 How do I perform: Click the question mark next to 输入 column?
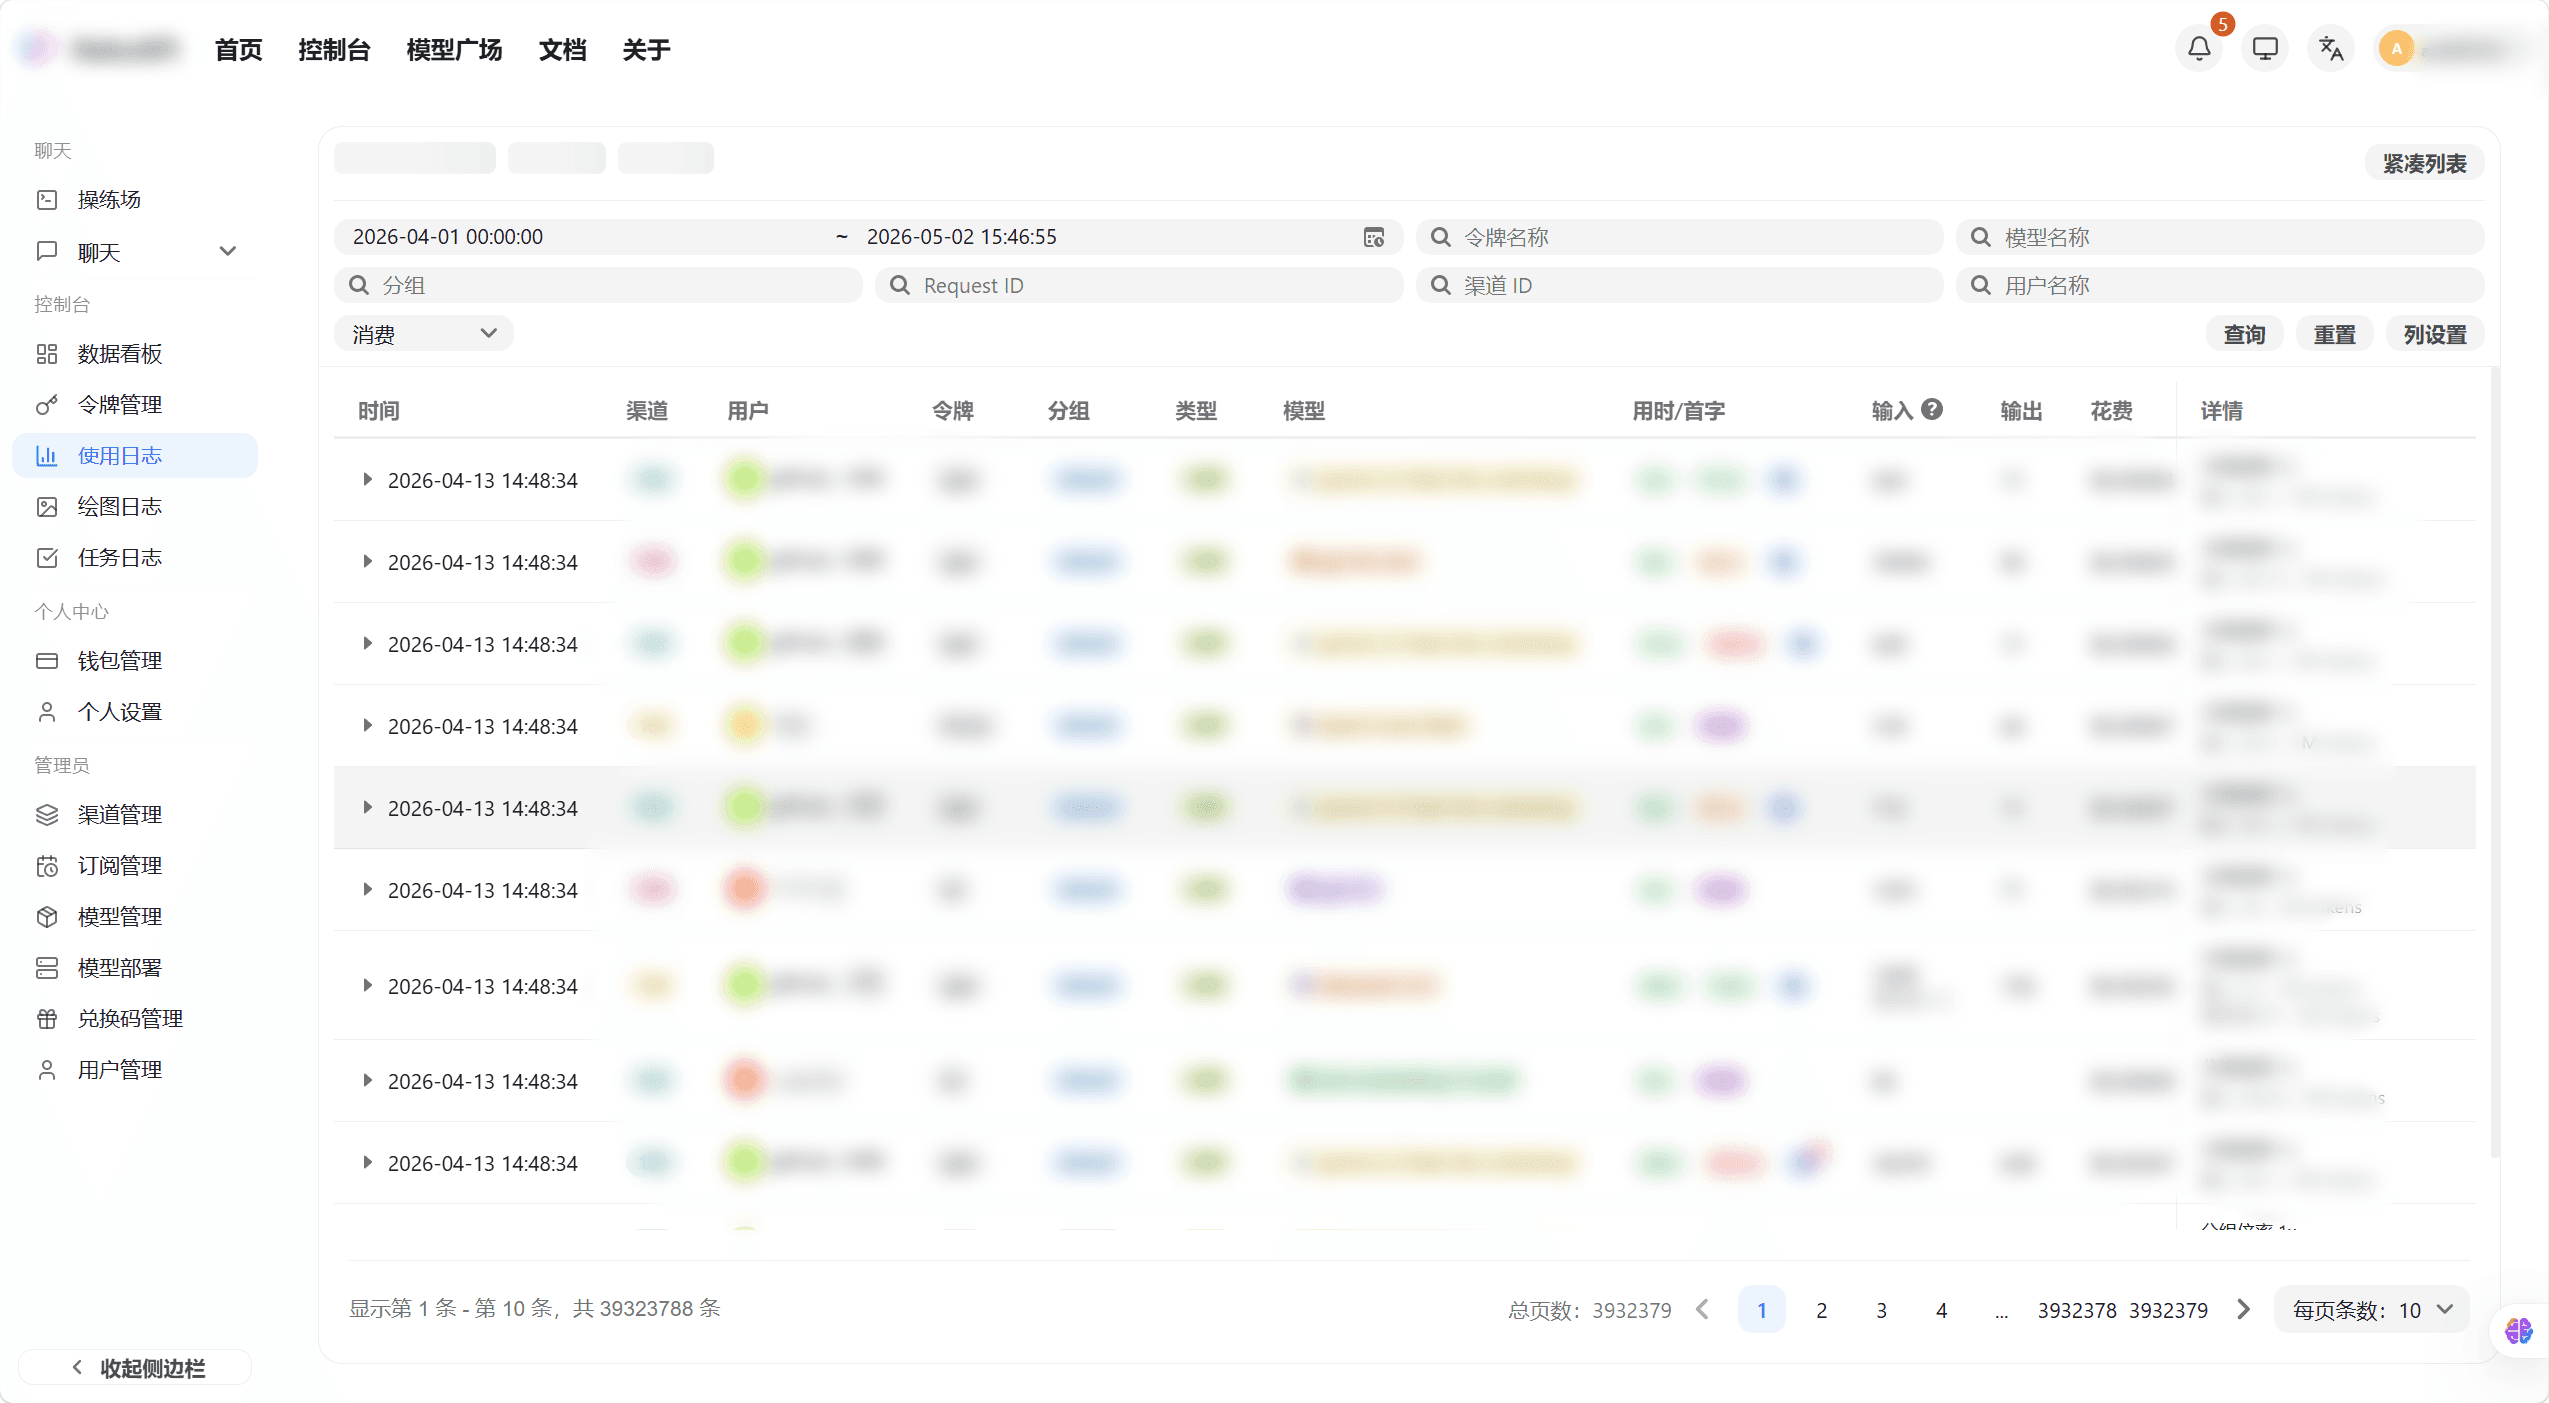click(1932, 409)
